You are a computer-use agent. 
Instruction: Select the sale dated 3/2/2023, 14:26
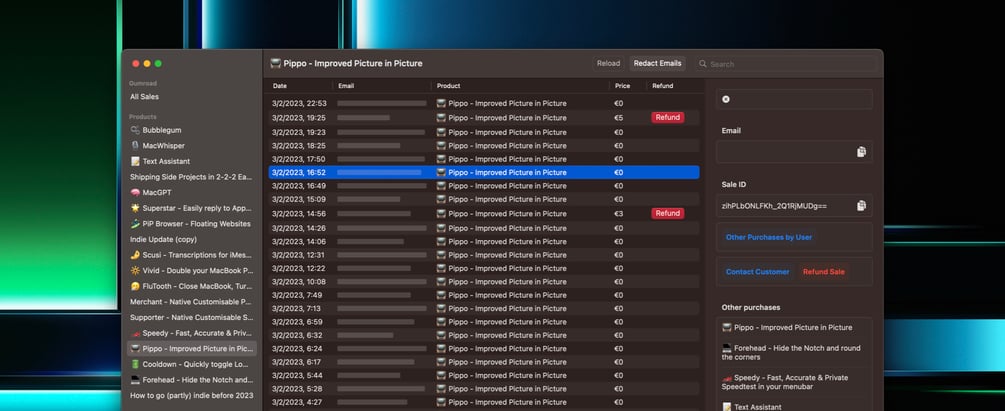click(x=484, y=228)
